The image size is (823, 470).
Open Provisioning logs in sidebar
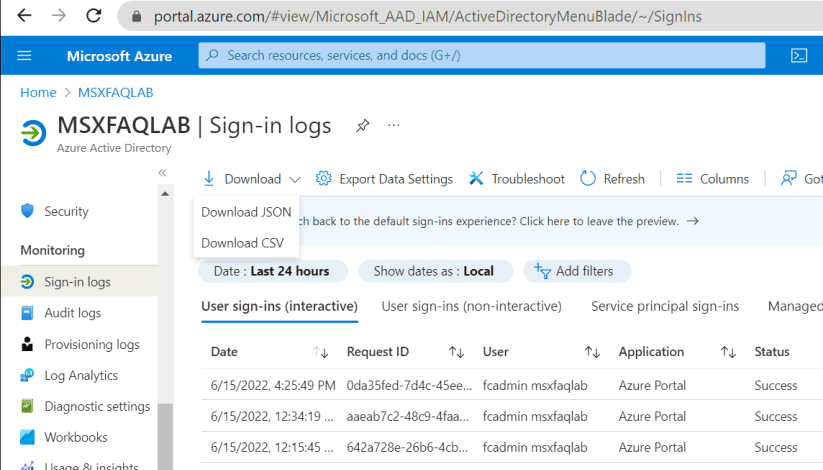(92, 344)
